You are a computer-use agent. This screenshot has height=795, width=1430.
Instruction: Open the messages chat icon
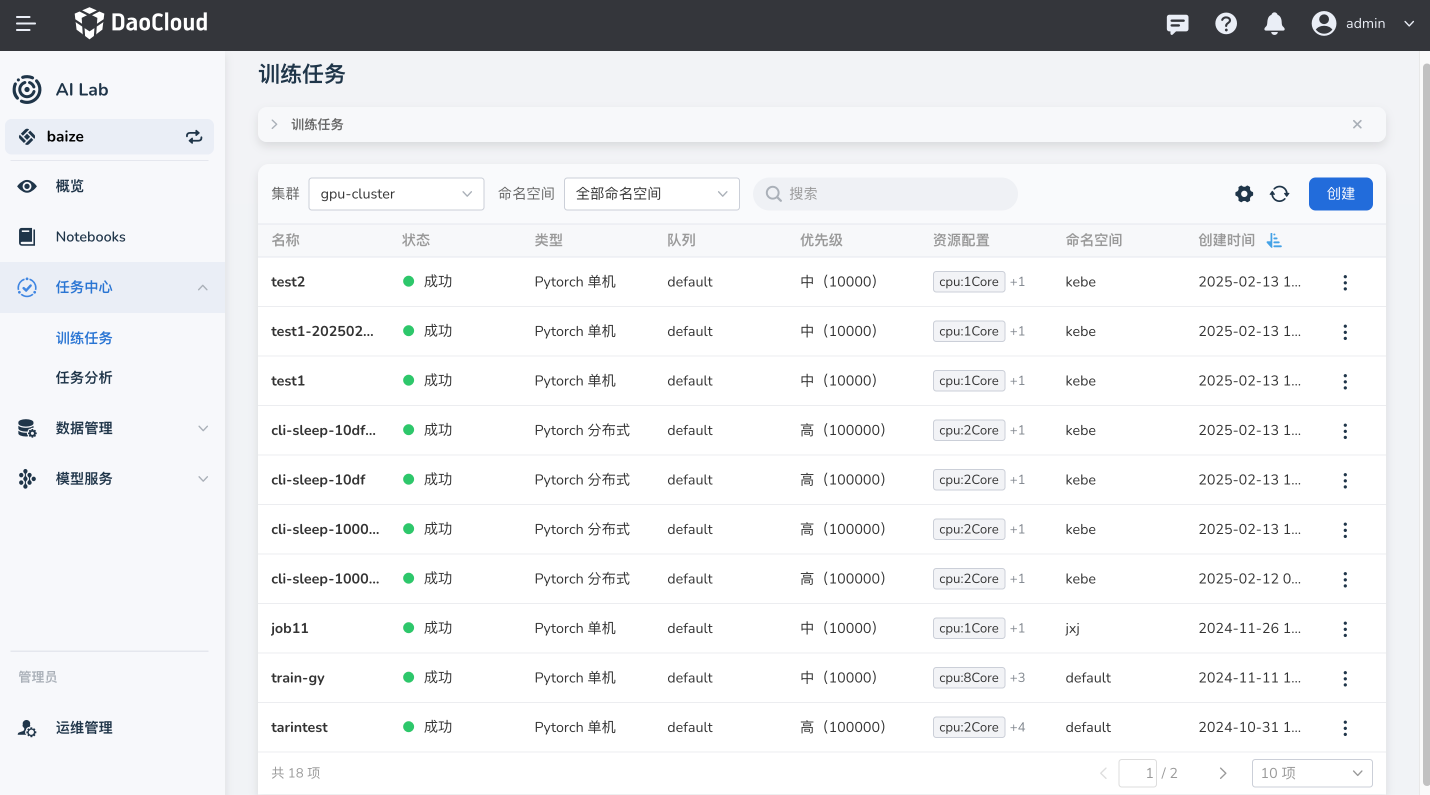coord(1178,24)
